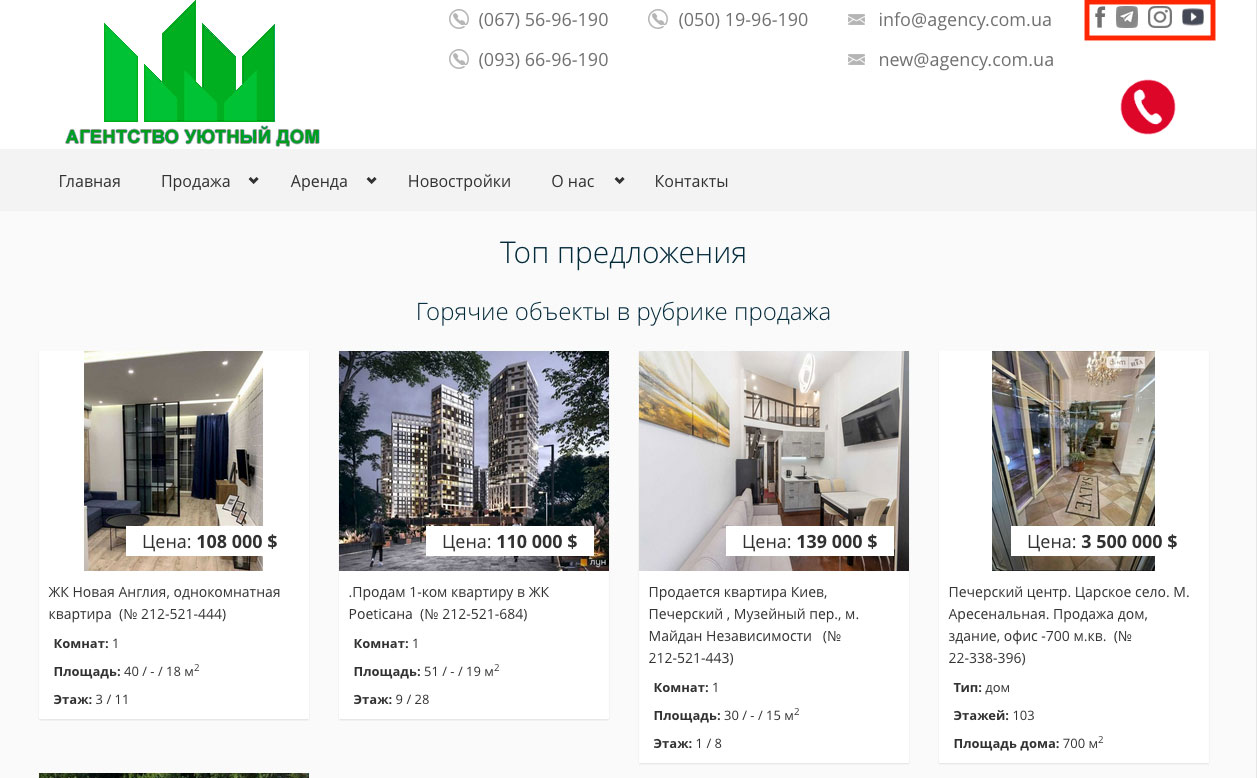Click price tag 139 000 $
This screenshot has height=778, width=1257.
pyautogui.click(x=810, y=541)
